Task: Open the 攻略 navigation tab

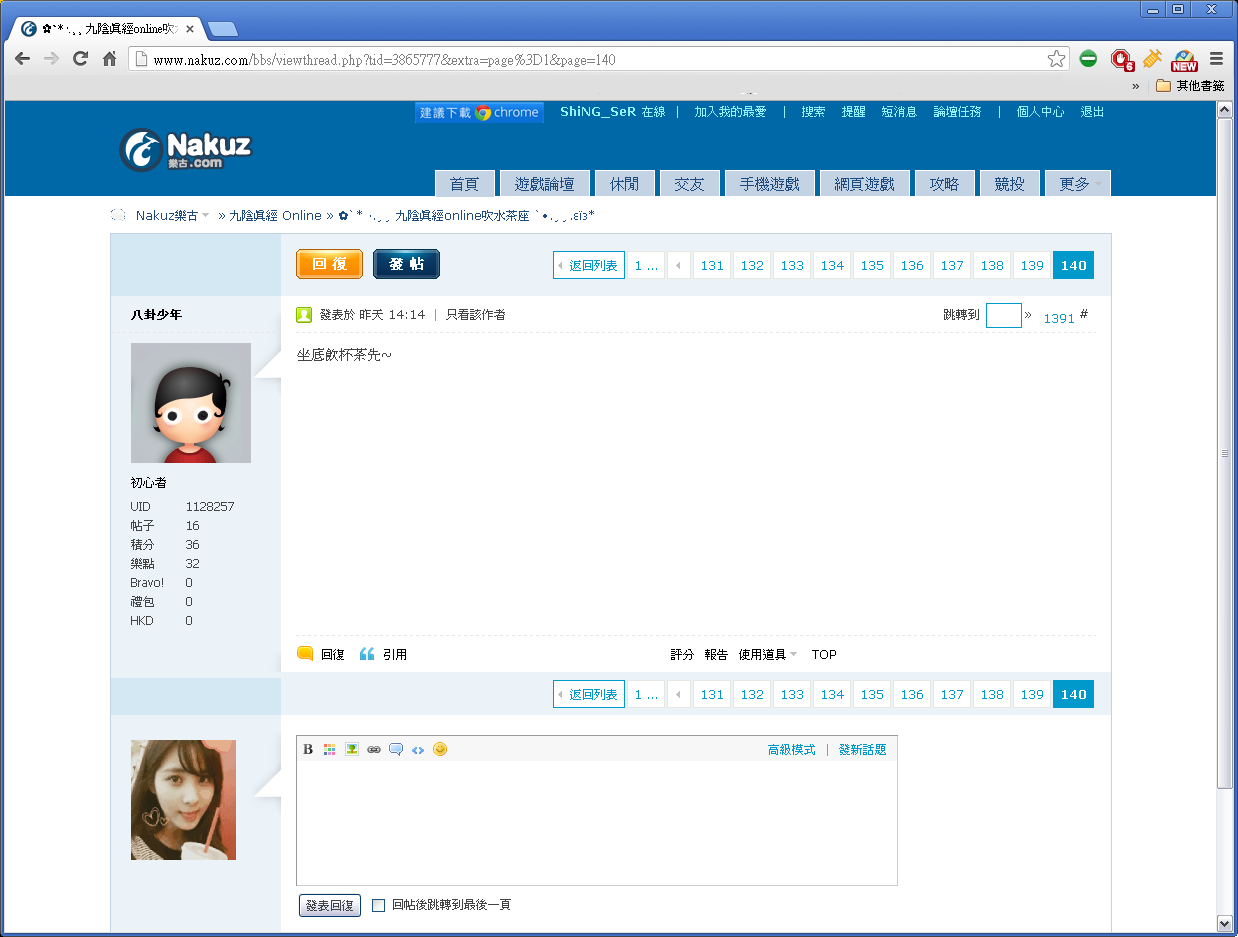Action: coord(944,184)
